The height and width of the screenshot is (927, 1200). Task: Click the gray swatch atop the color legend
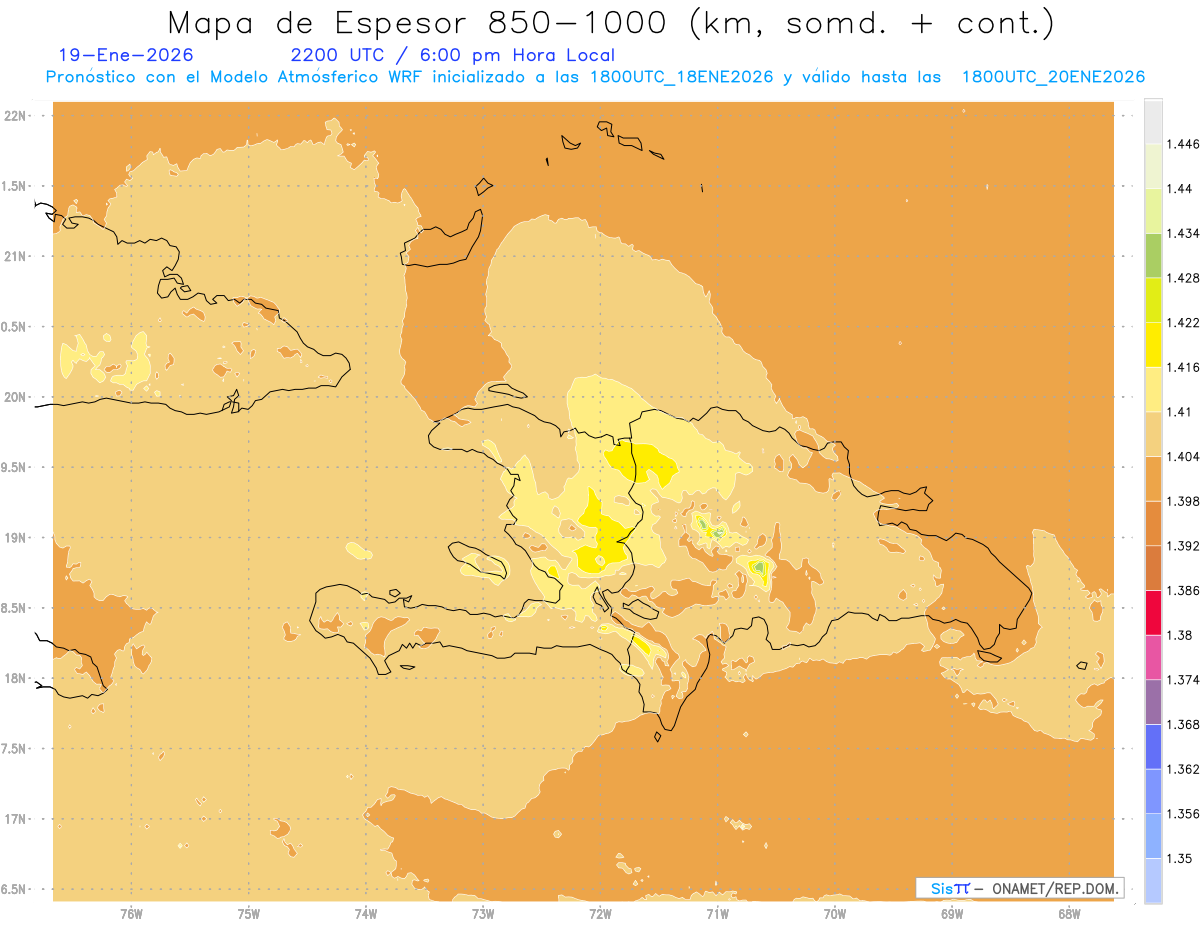click(1153, 121)
